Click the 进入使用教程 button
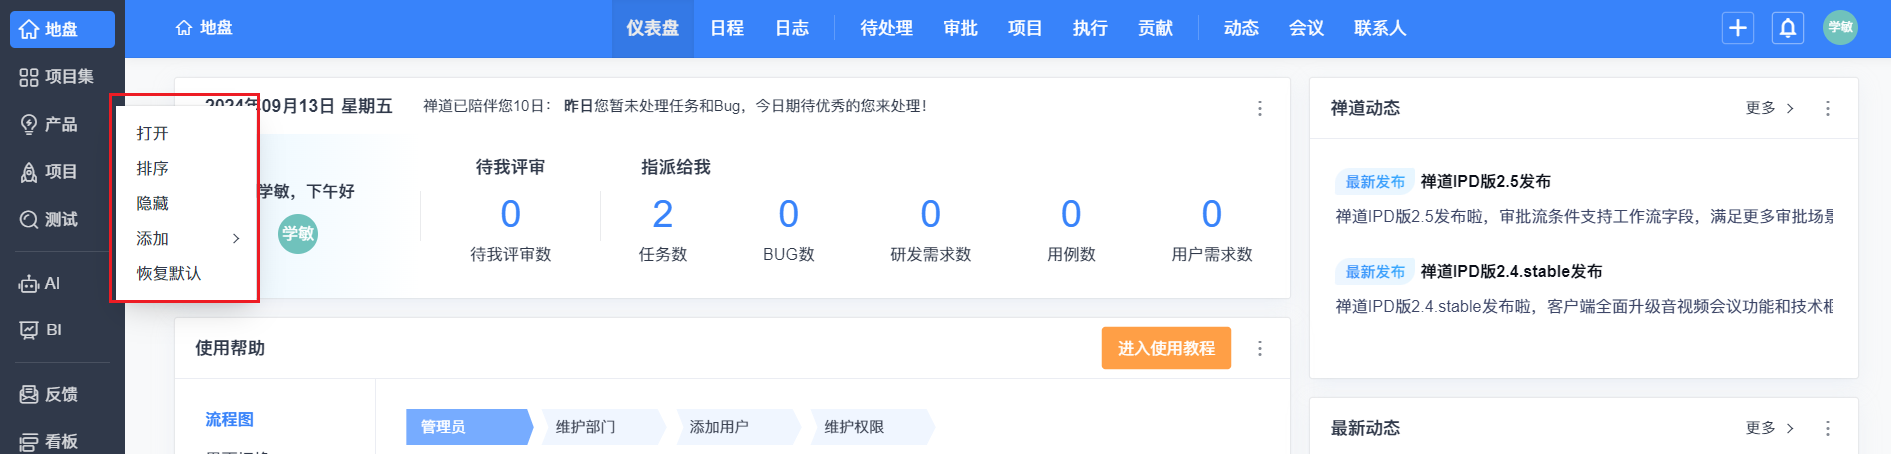1891x454 pixels. (x=1166, y=348)
